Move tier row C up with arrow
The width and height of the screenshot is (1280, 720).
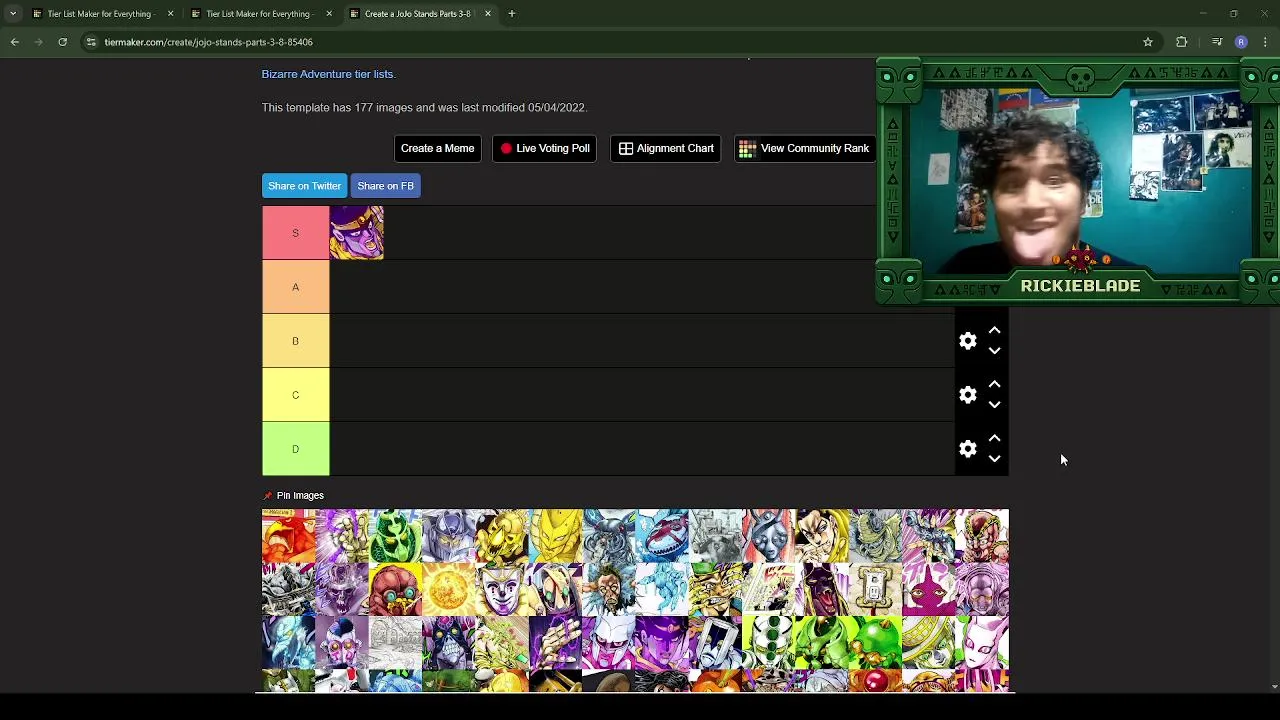pyautogui.click(x=994, y=385)
